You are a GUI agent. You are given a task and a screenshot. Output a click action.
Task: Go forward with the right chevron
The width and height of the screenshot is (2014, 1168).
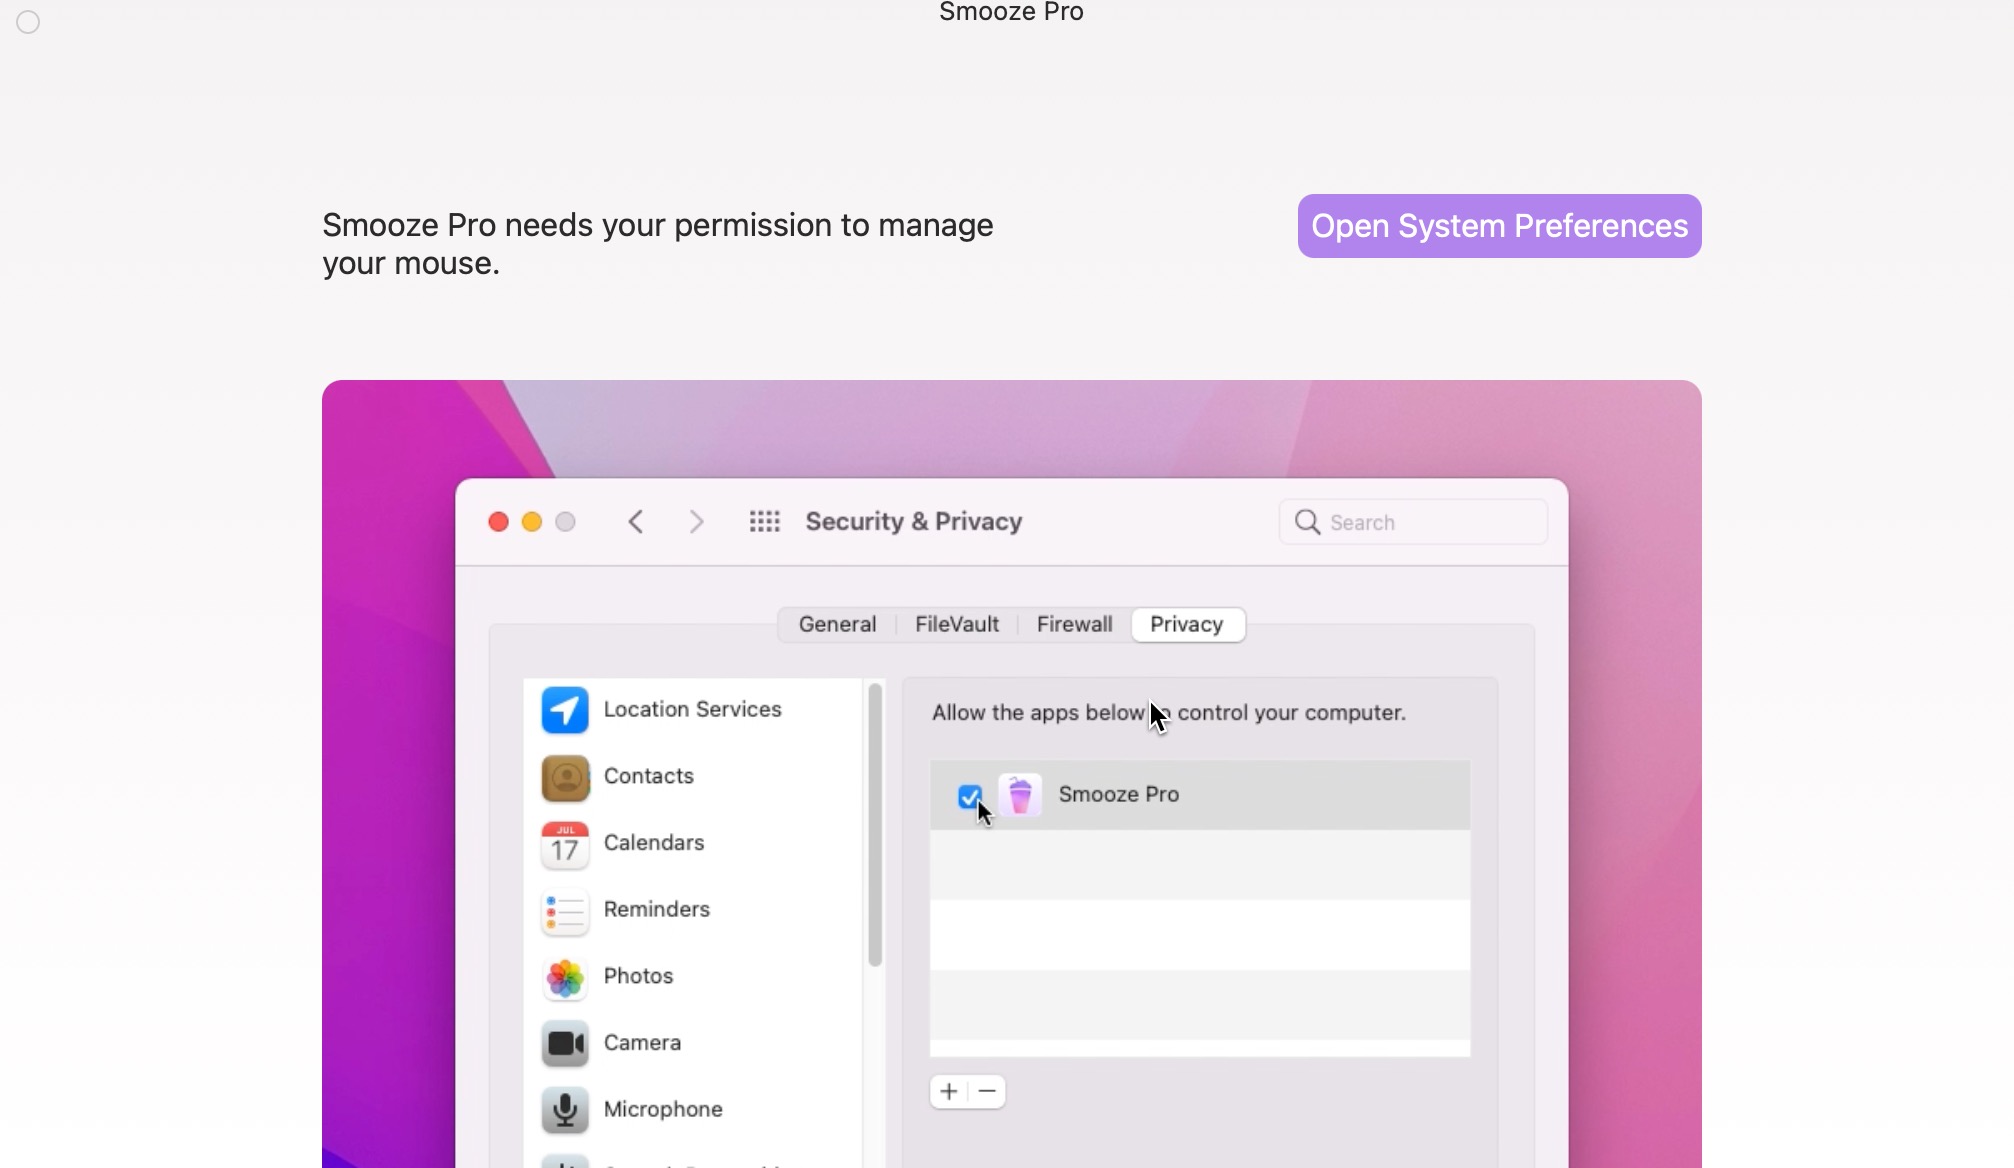(697, 522)
